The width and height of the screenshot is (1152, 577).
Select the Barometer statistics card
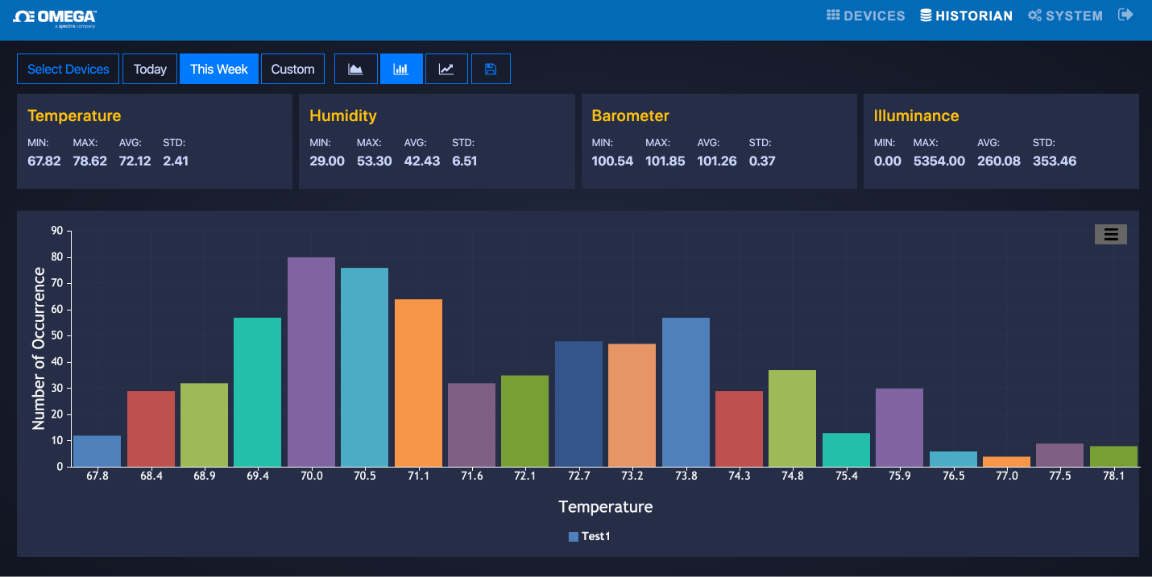(x=718, y=141)
